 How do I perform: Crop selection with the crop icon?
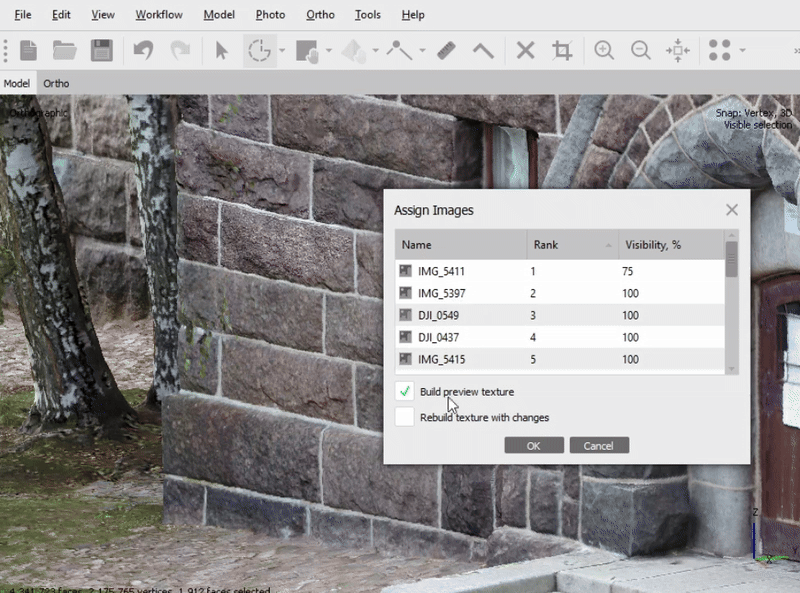click(562, 51)
